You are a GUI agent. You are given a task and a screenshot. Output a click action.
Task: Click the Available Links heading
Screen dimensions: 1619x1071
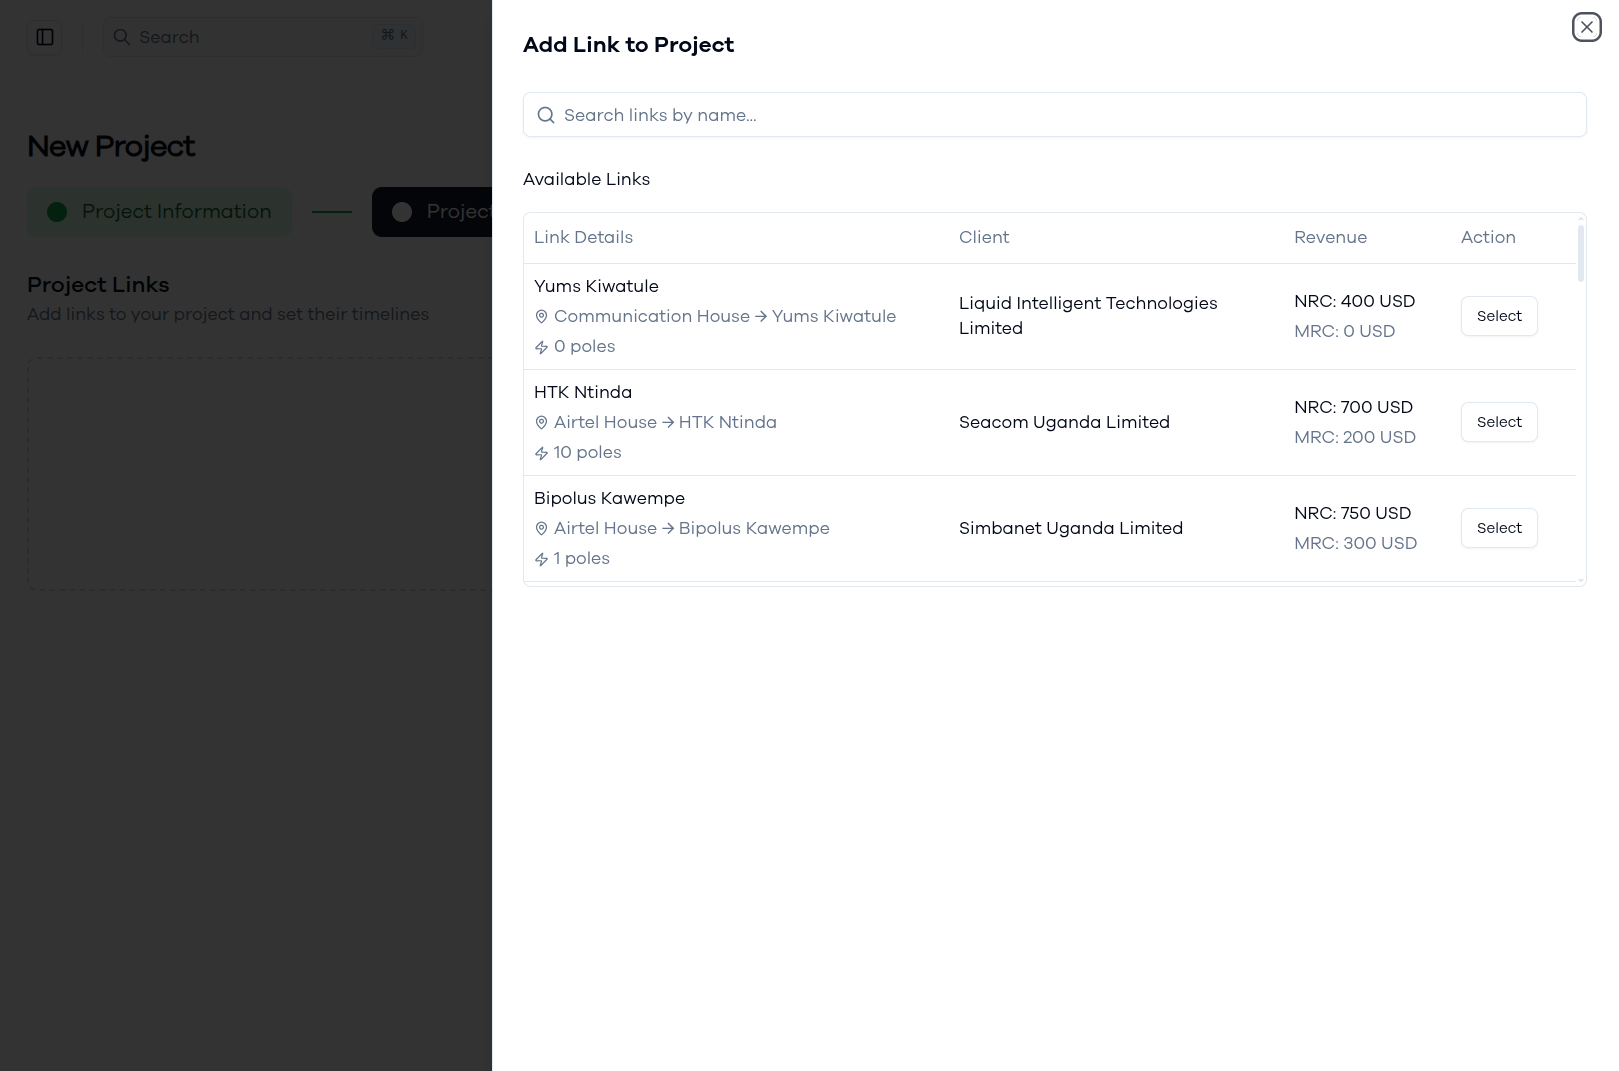586,179
